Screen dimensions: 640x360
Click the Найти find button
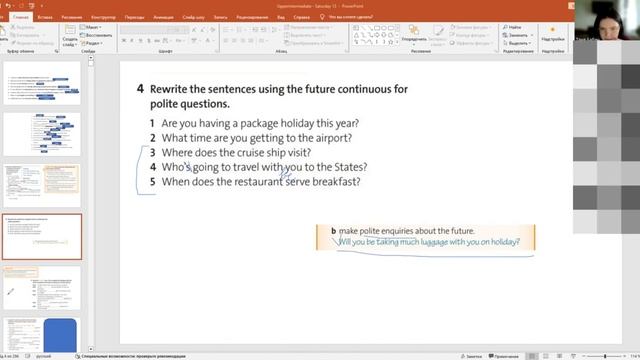pos(512,27)
